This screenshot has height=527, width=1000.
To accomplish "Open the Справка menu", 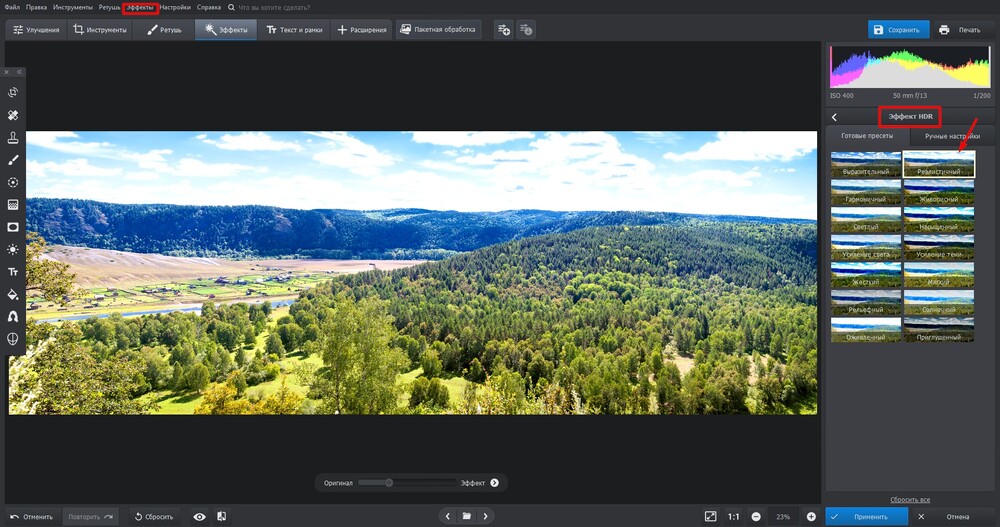I will (x=209, y=8).
